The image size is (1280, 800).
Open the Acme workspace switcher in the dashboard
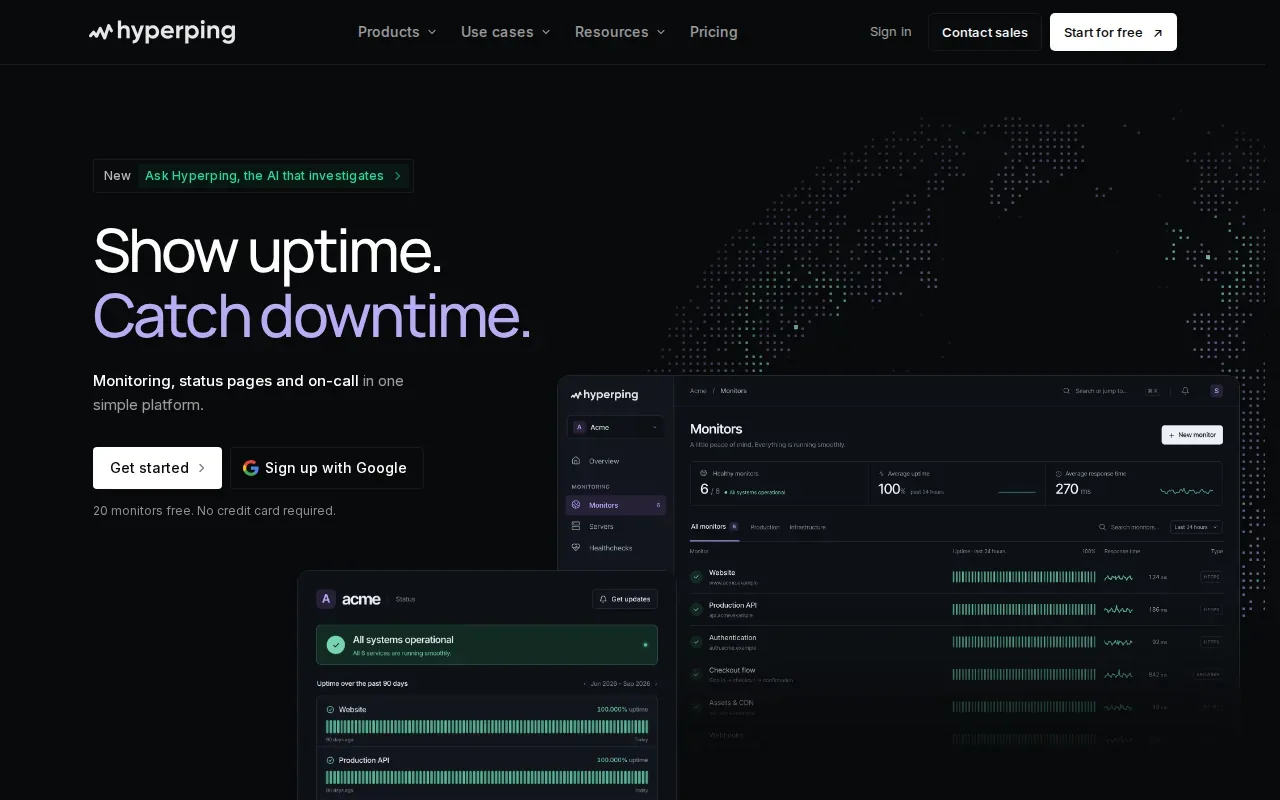[616, 427]
